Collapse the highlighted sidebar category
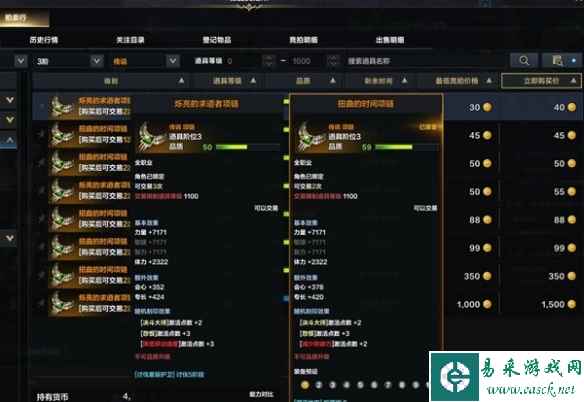Viewport: 584px width, 402px height. click(10, 140)
